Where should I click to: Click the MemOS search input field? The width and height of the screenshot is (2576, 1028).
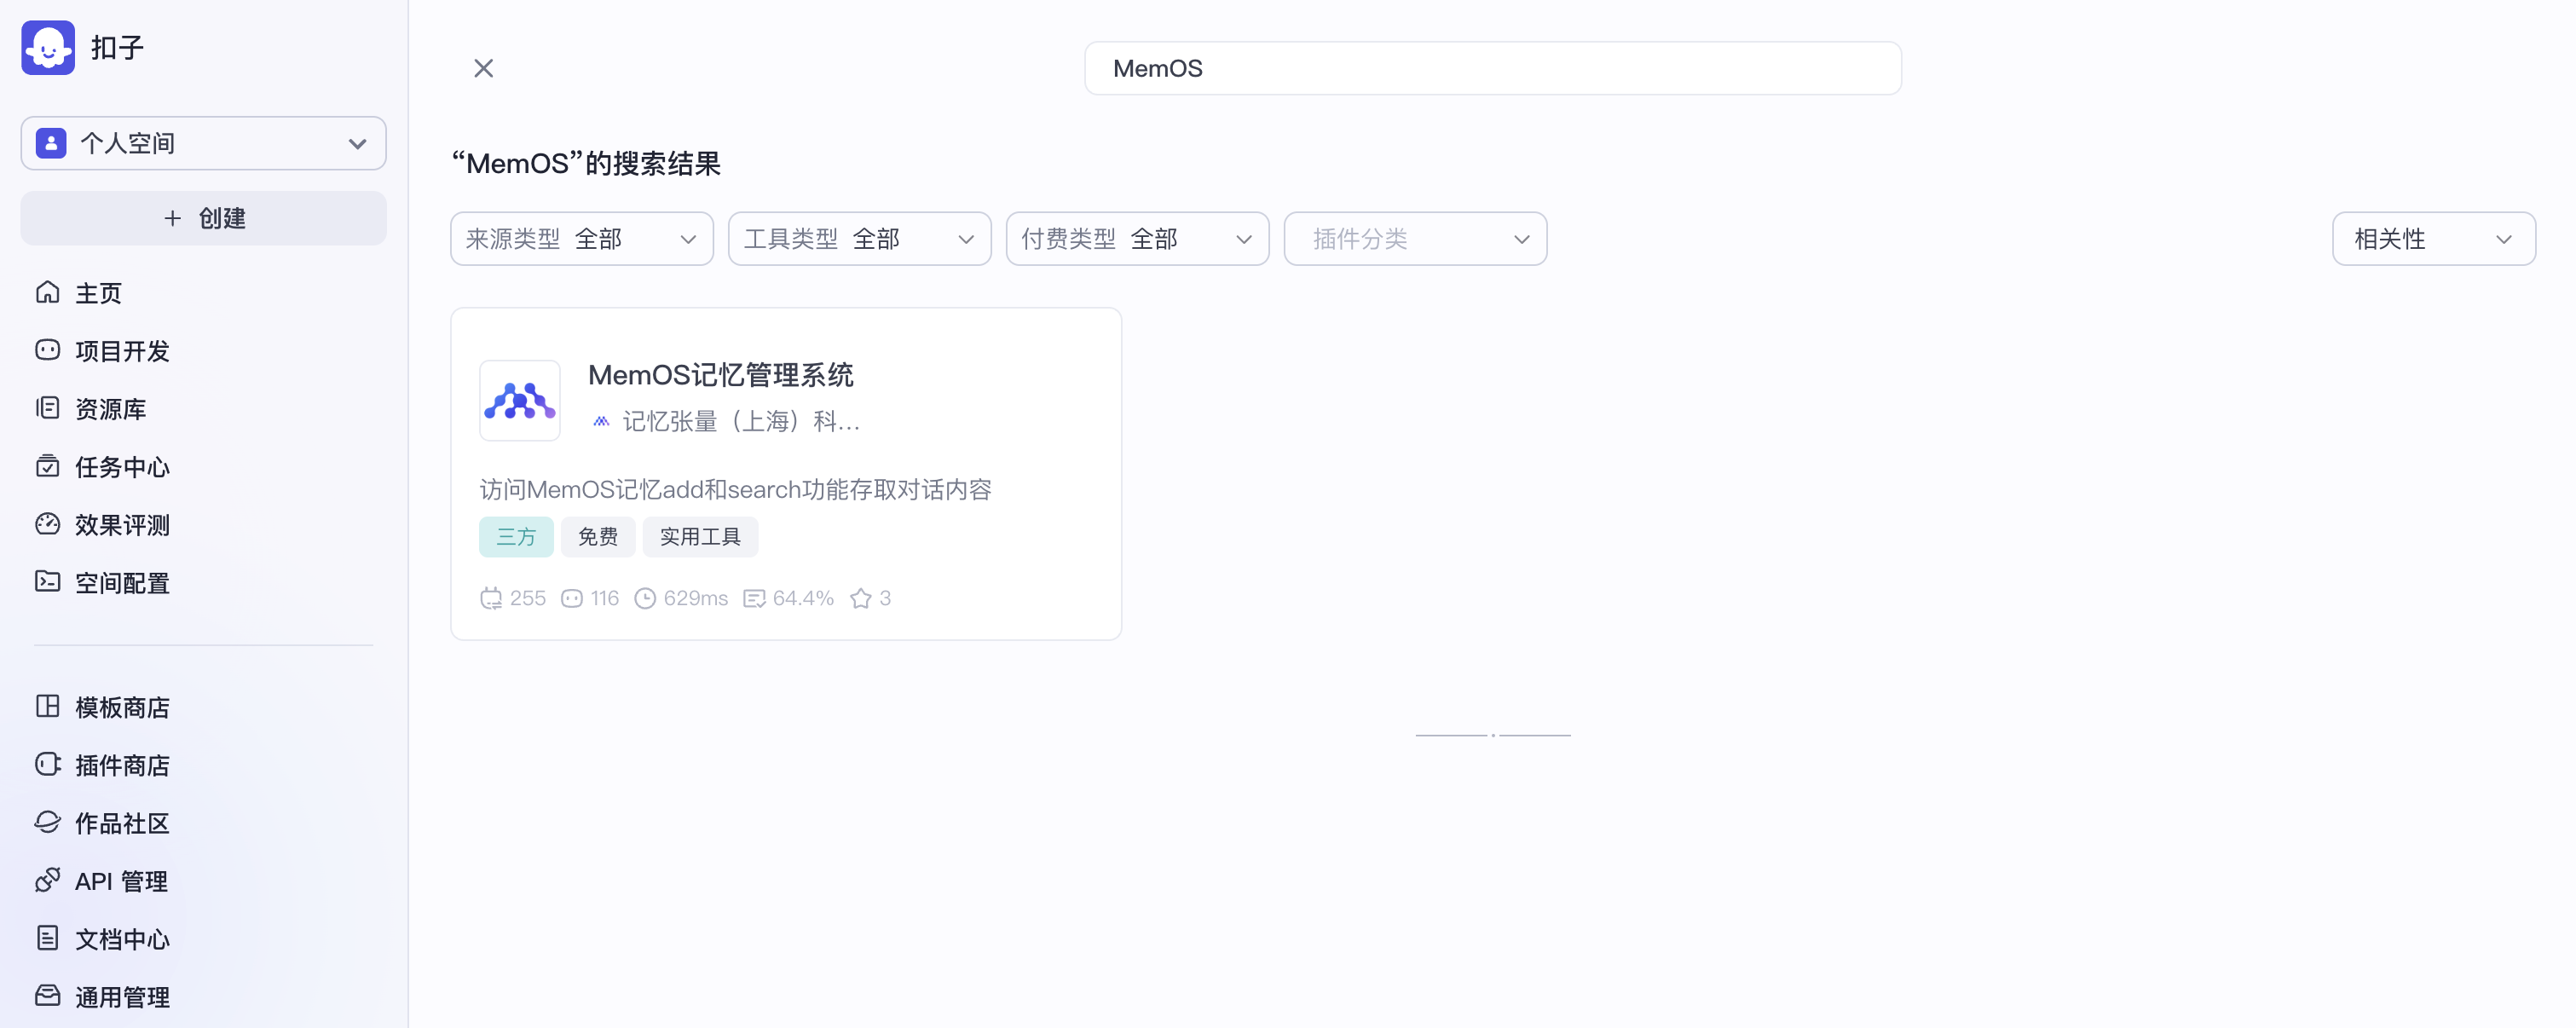(x=1492, y=68)
